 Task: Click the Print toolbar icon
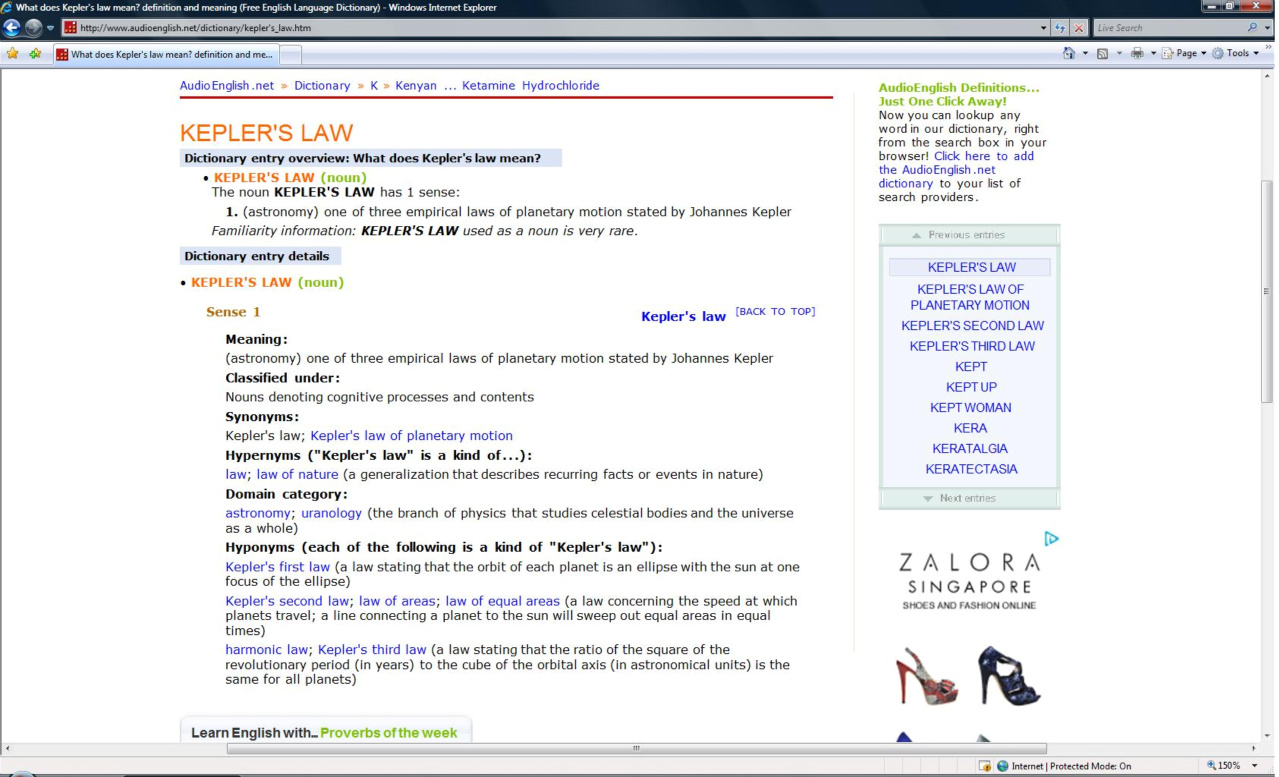[1136, 53]
